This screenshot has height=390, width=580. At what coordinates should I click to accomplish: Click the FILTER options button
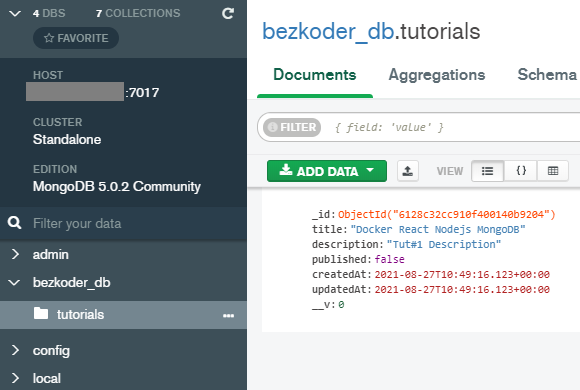[292, 127]
